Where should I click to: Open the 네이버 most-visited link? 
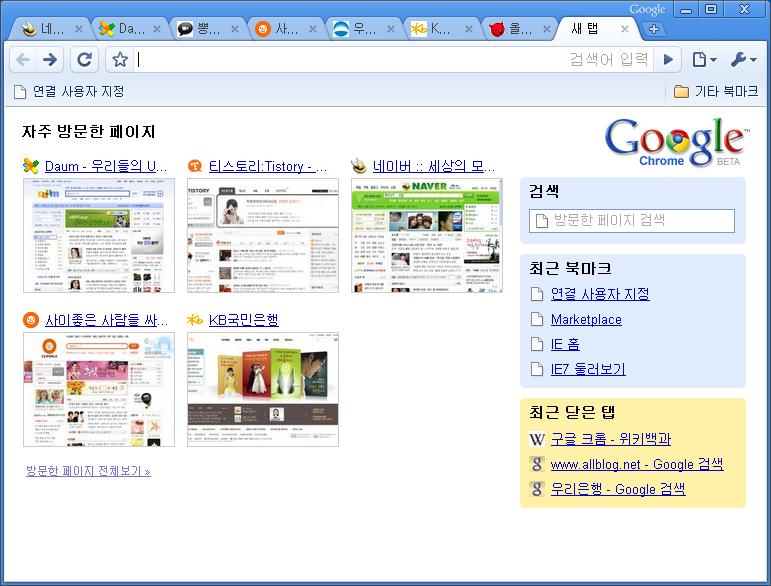(434, 166)
